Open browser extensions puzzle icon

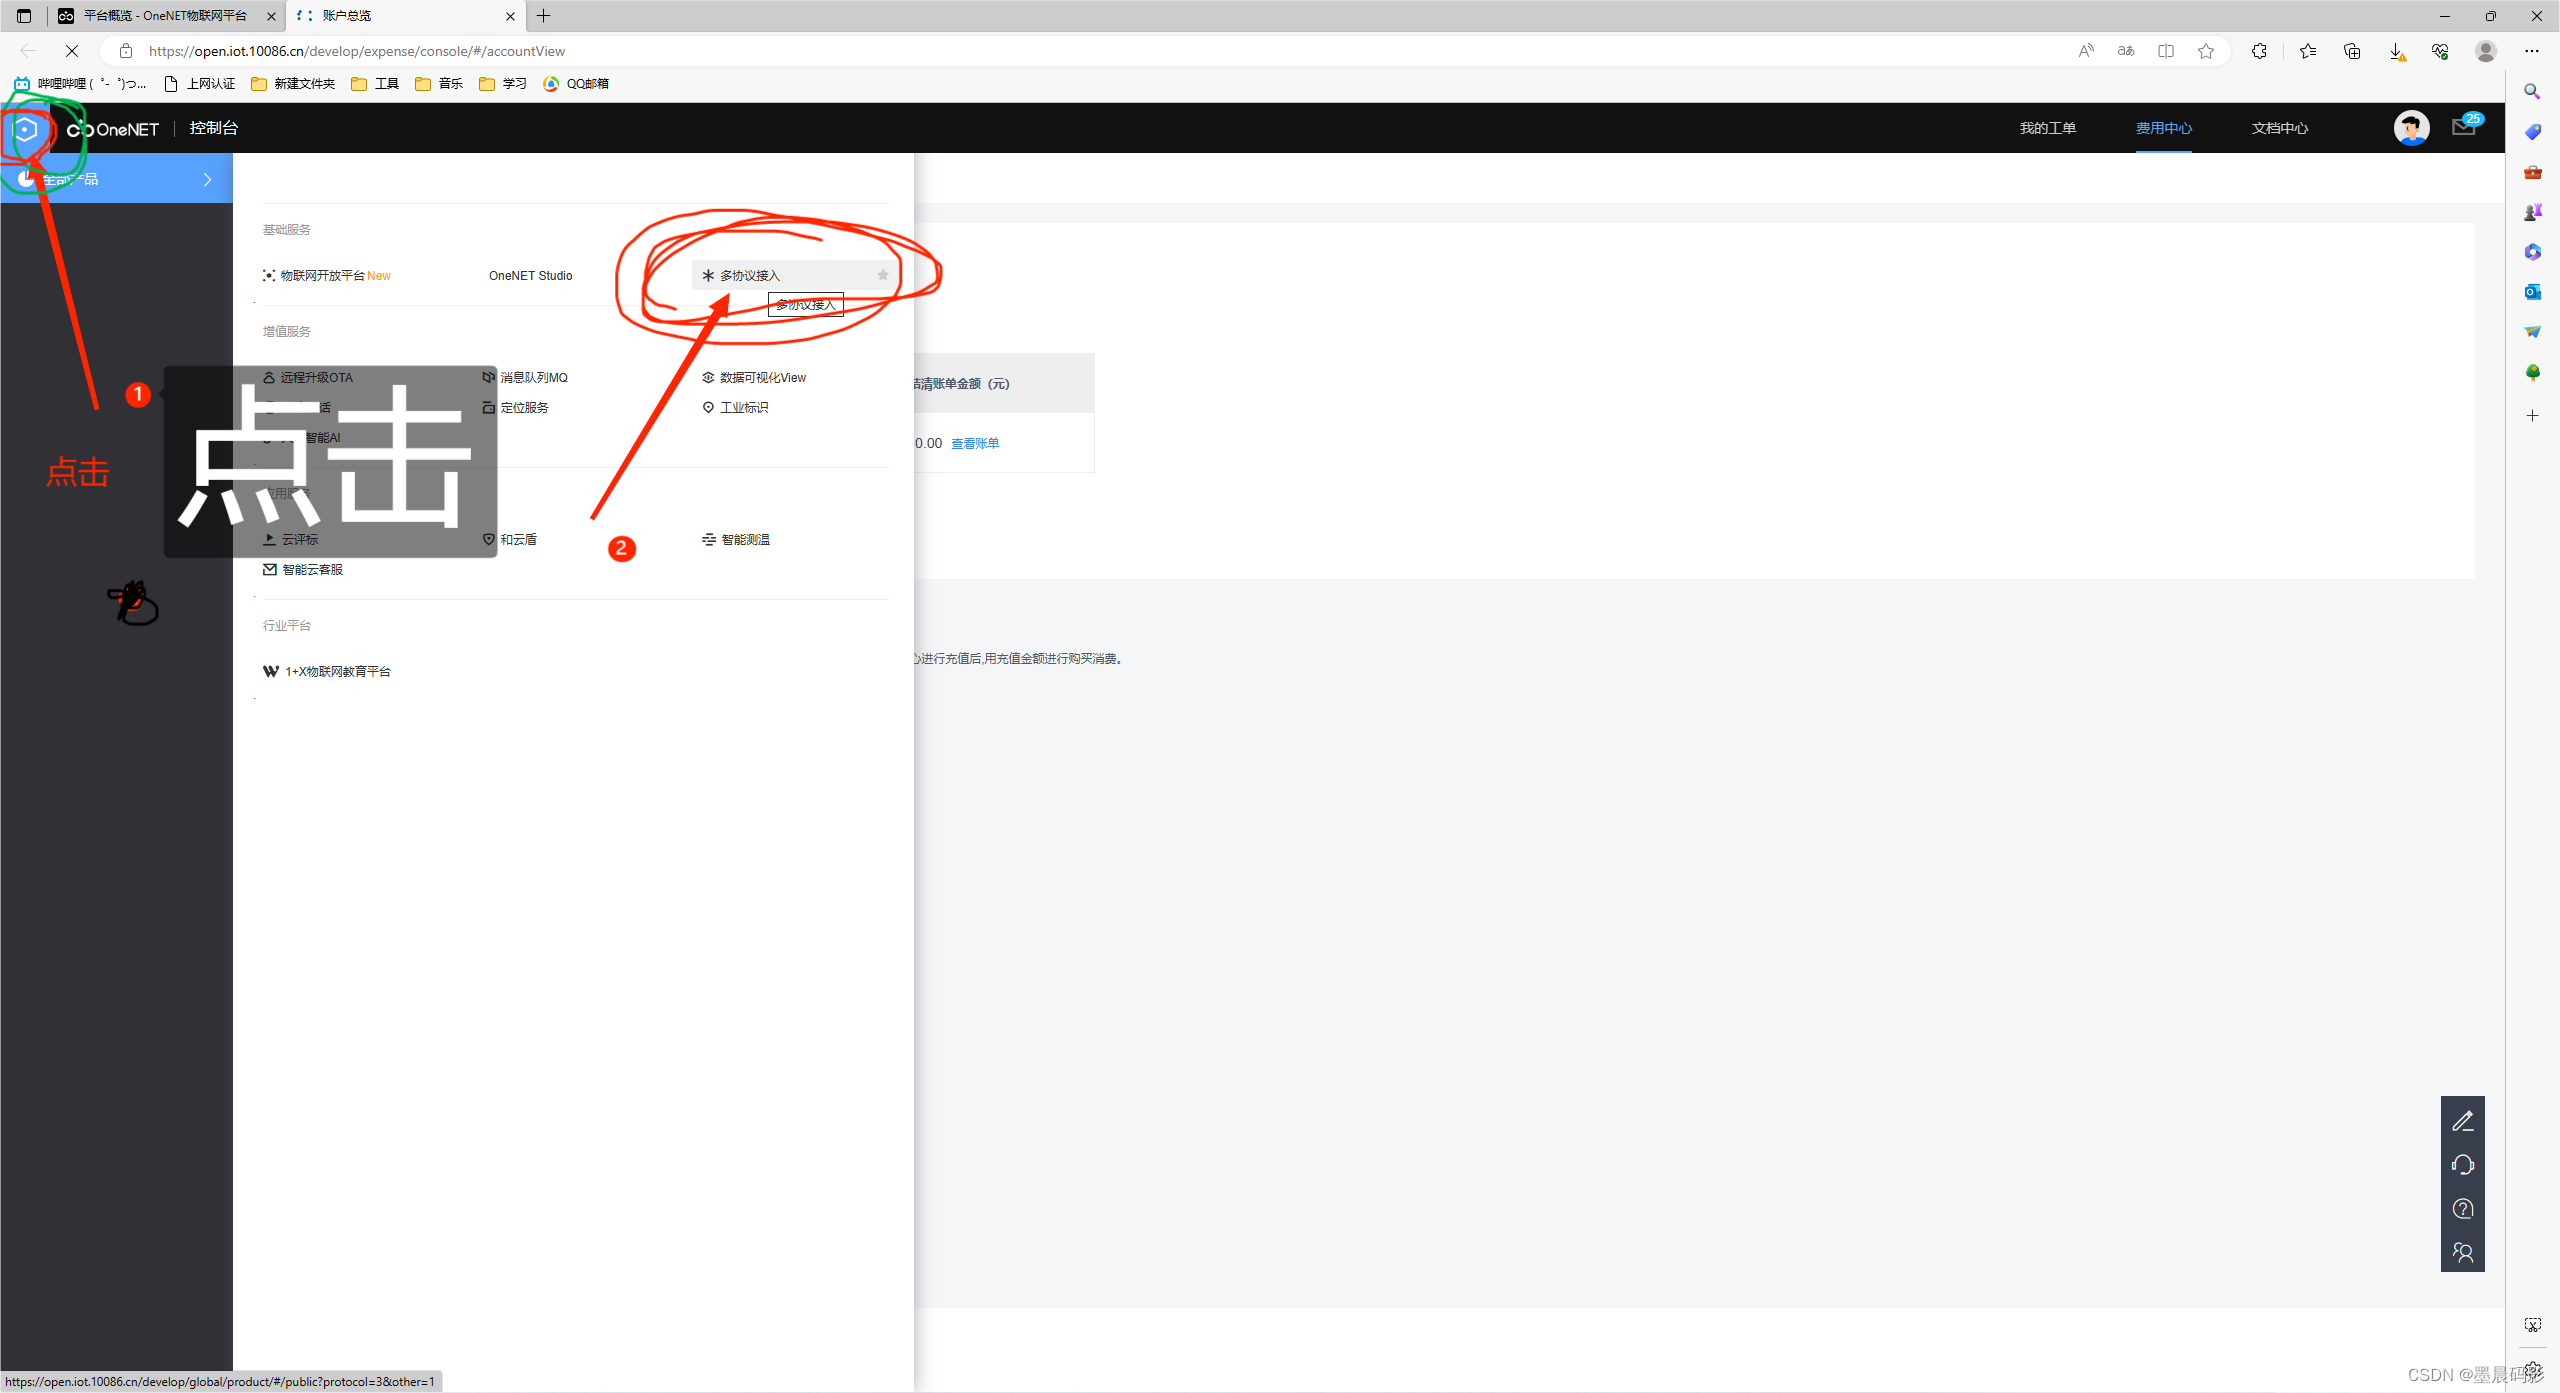[x=2259, y=51]
